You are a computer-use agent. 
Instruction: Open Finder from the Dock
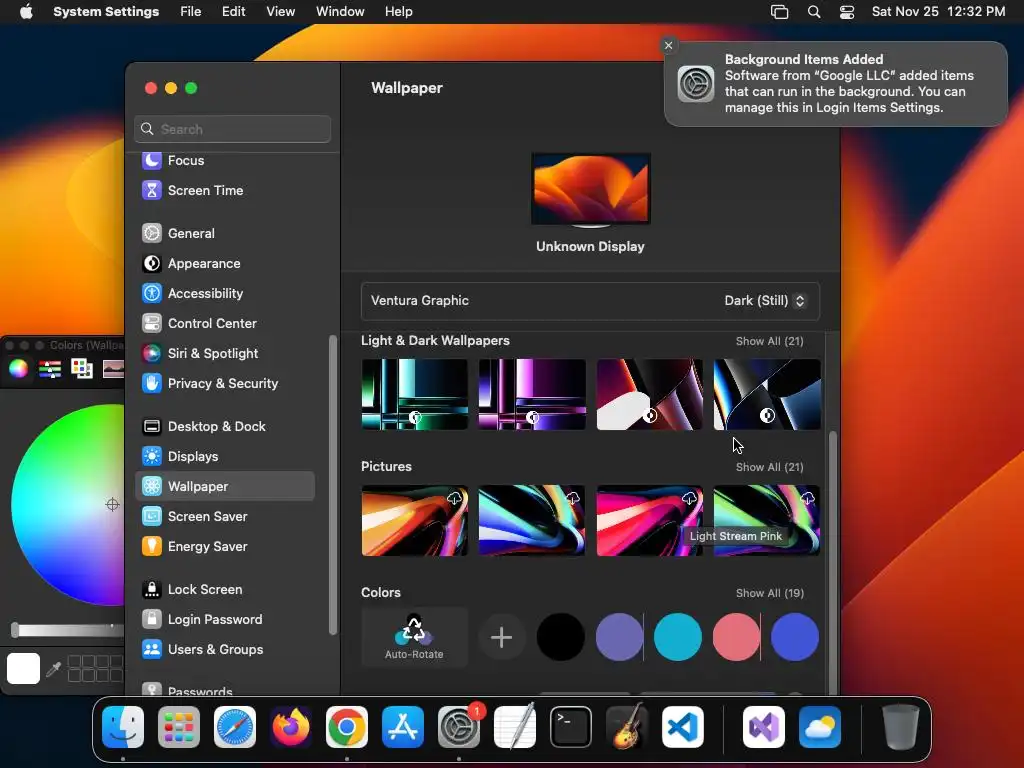(123, 727)
